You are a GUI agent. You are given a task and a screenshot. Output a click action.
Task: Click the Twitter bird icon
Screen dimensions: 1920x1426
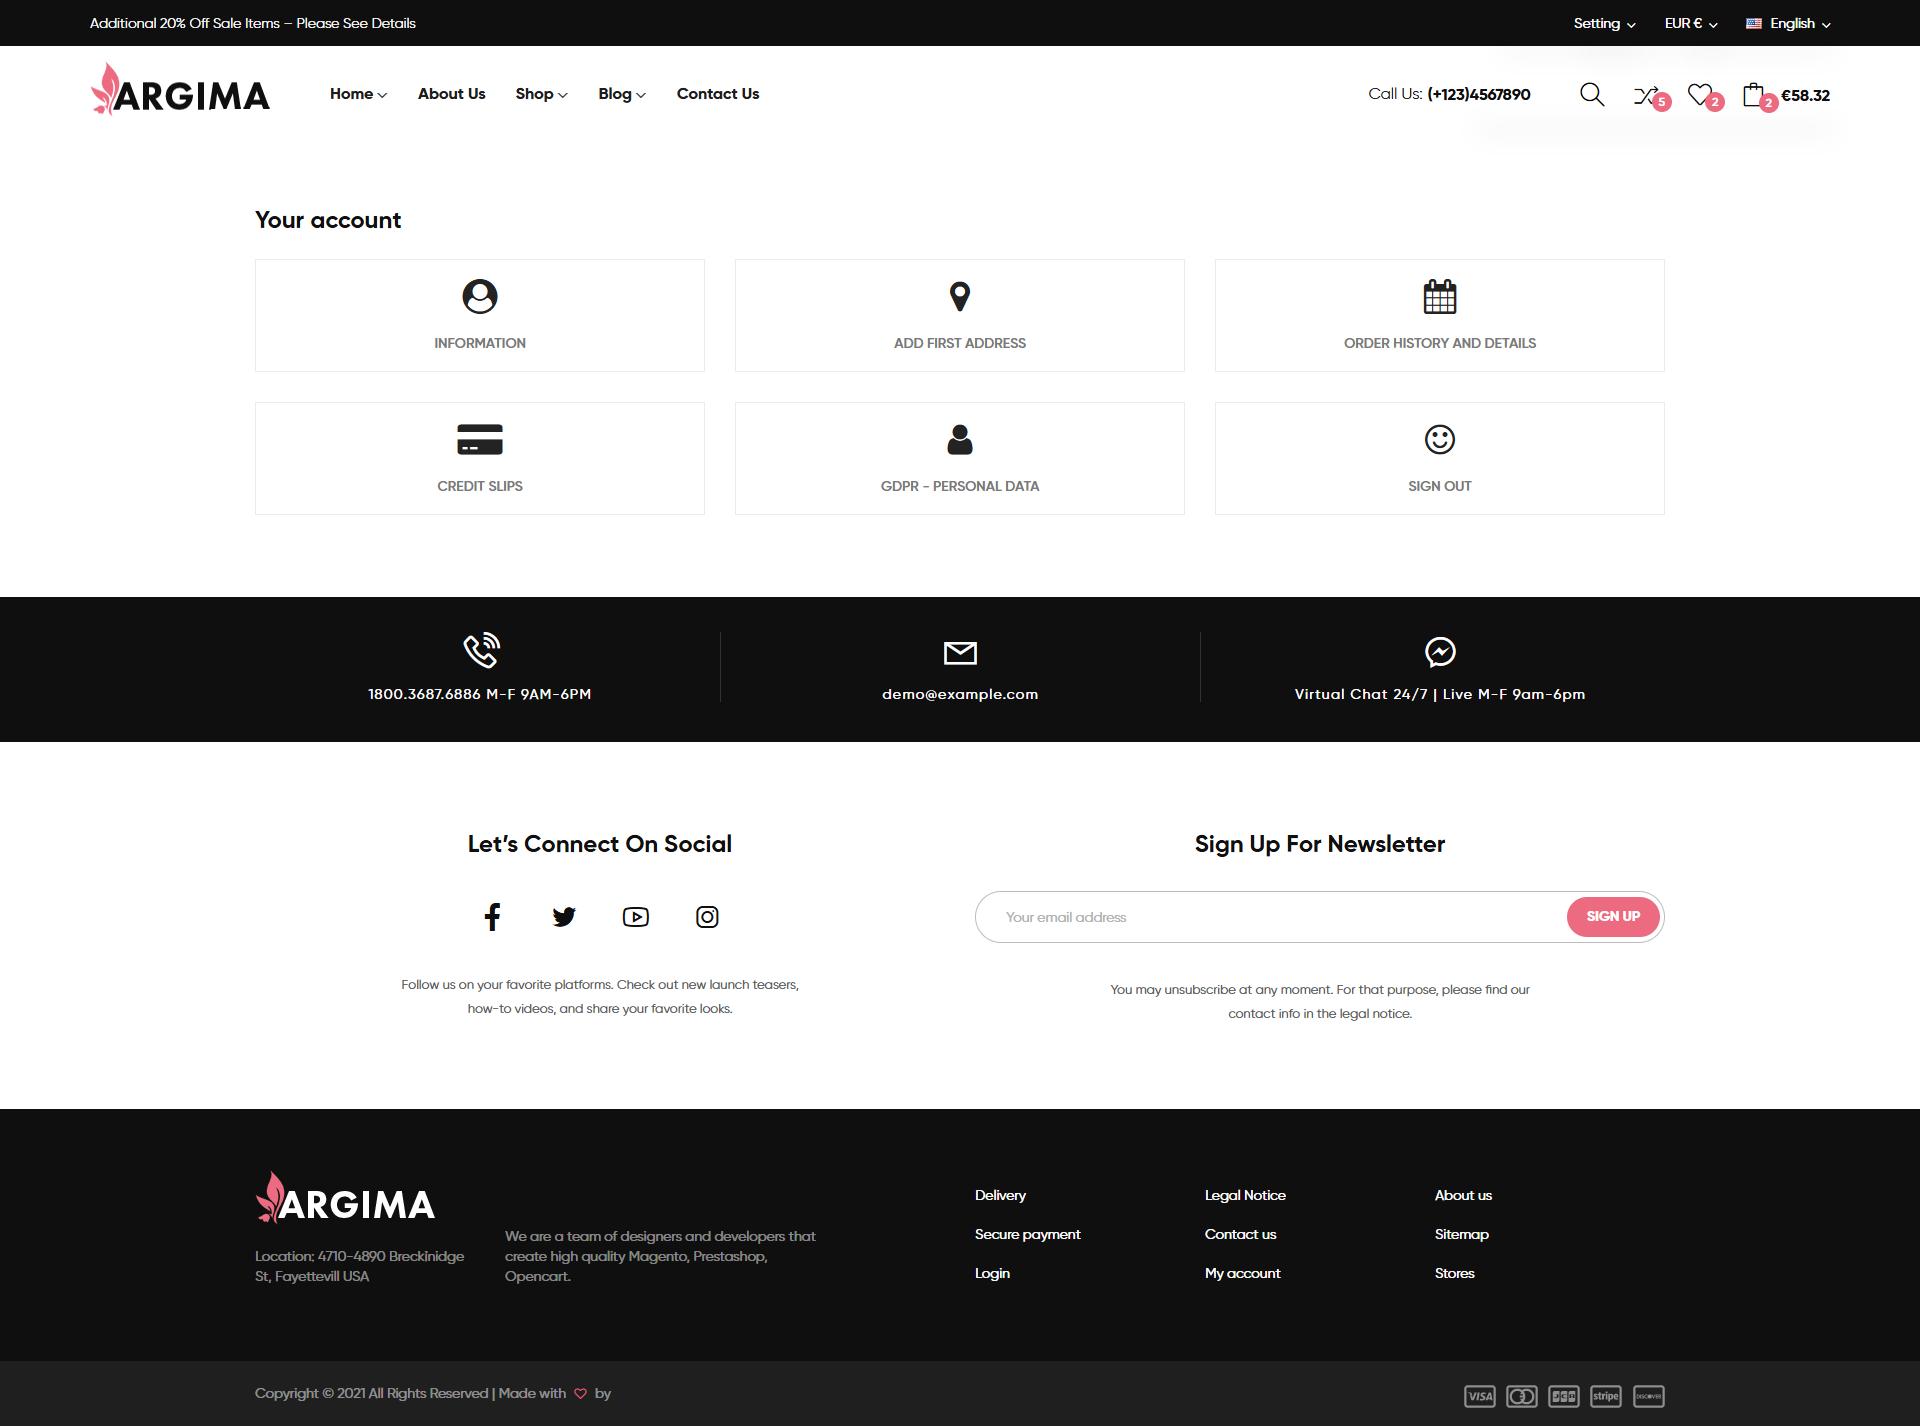564,917
